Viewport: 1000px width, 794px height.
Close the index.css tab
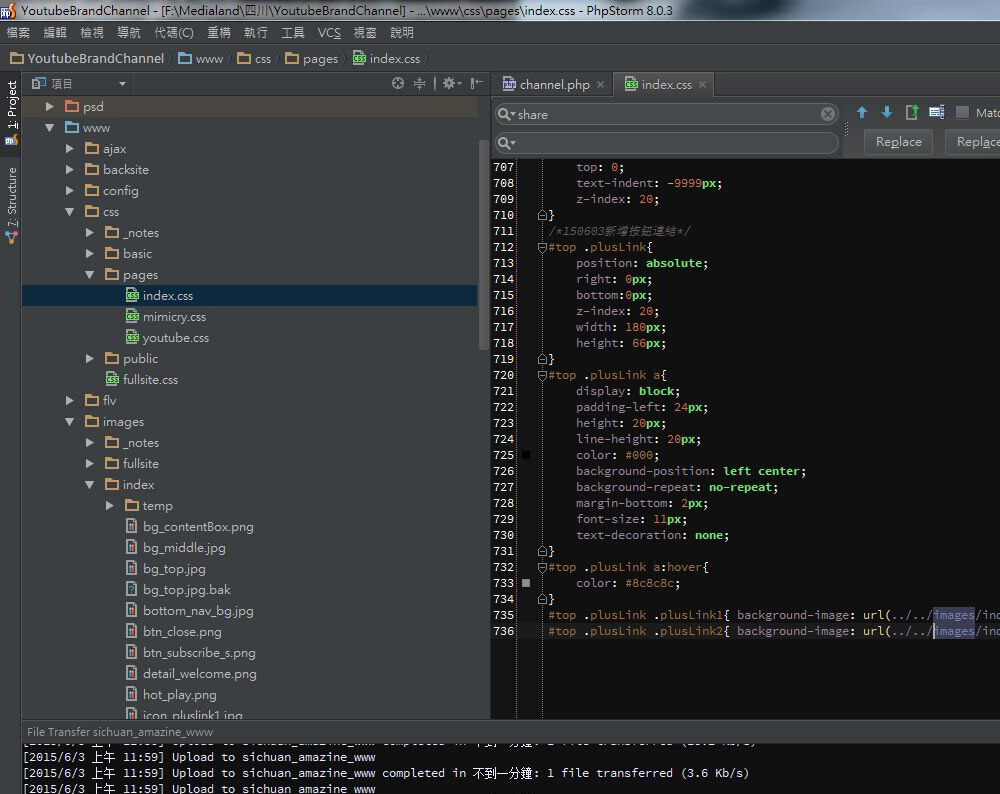[702, 85]
